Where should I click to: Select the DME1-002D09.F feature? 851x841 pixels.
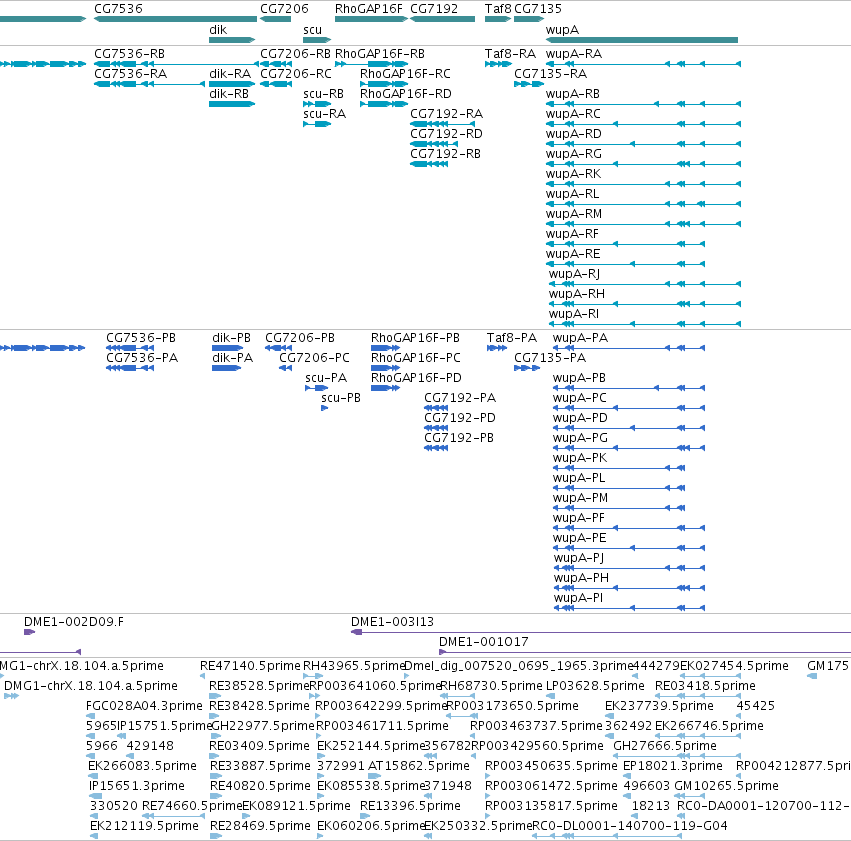(x=73, y=622)
